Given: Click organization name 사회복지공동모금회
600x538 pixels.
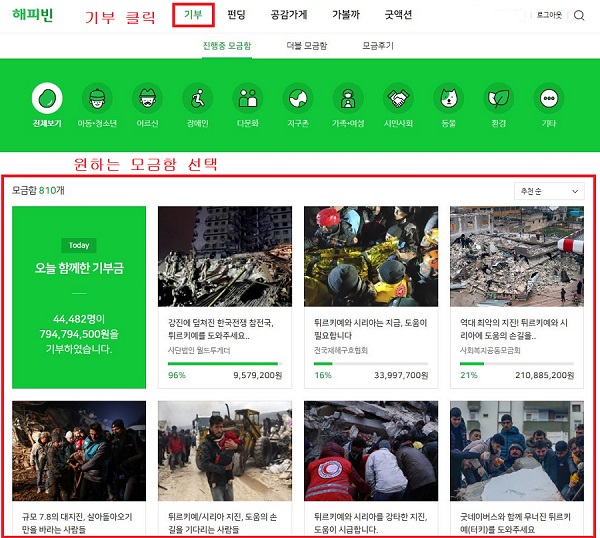Looking at the screenshot, I should click(490, 350).
